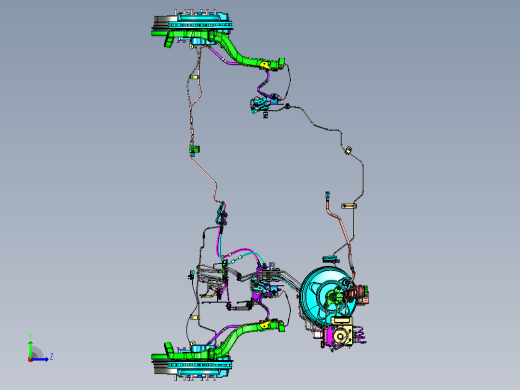Viewport: 520px width, 390px height.
Task: Click the green Y axis of the triad
Action: coord(30,348)
